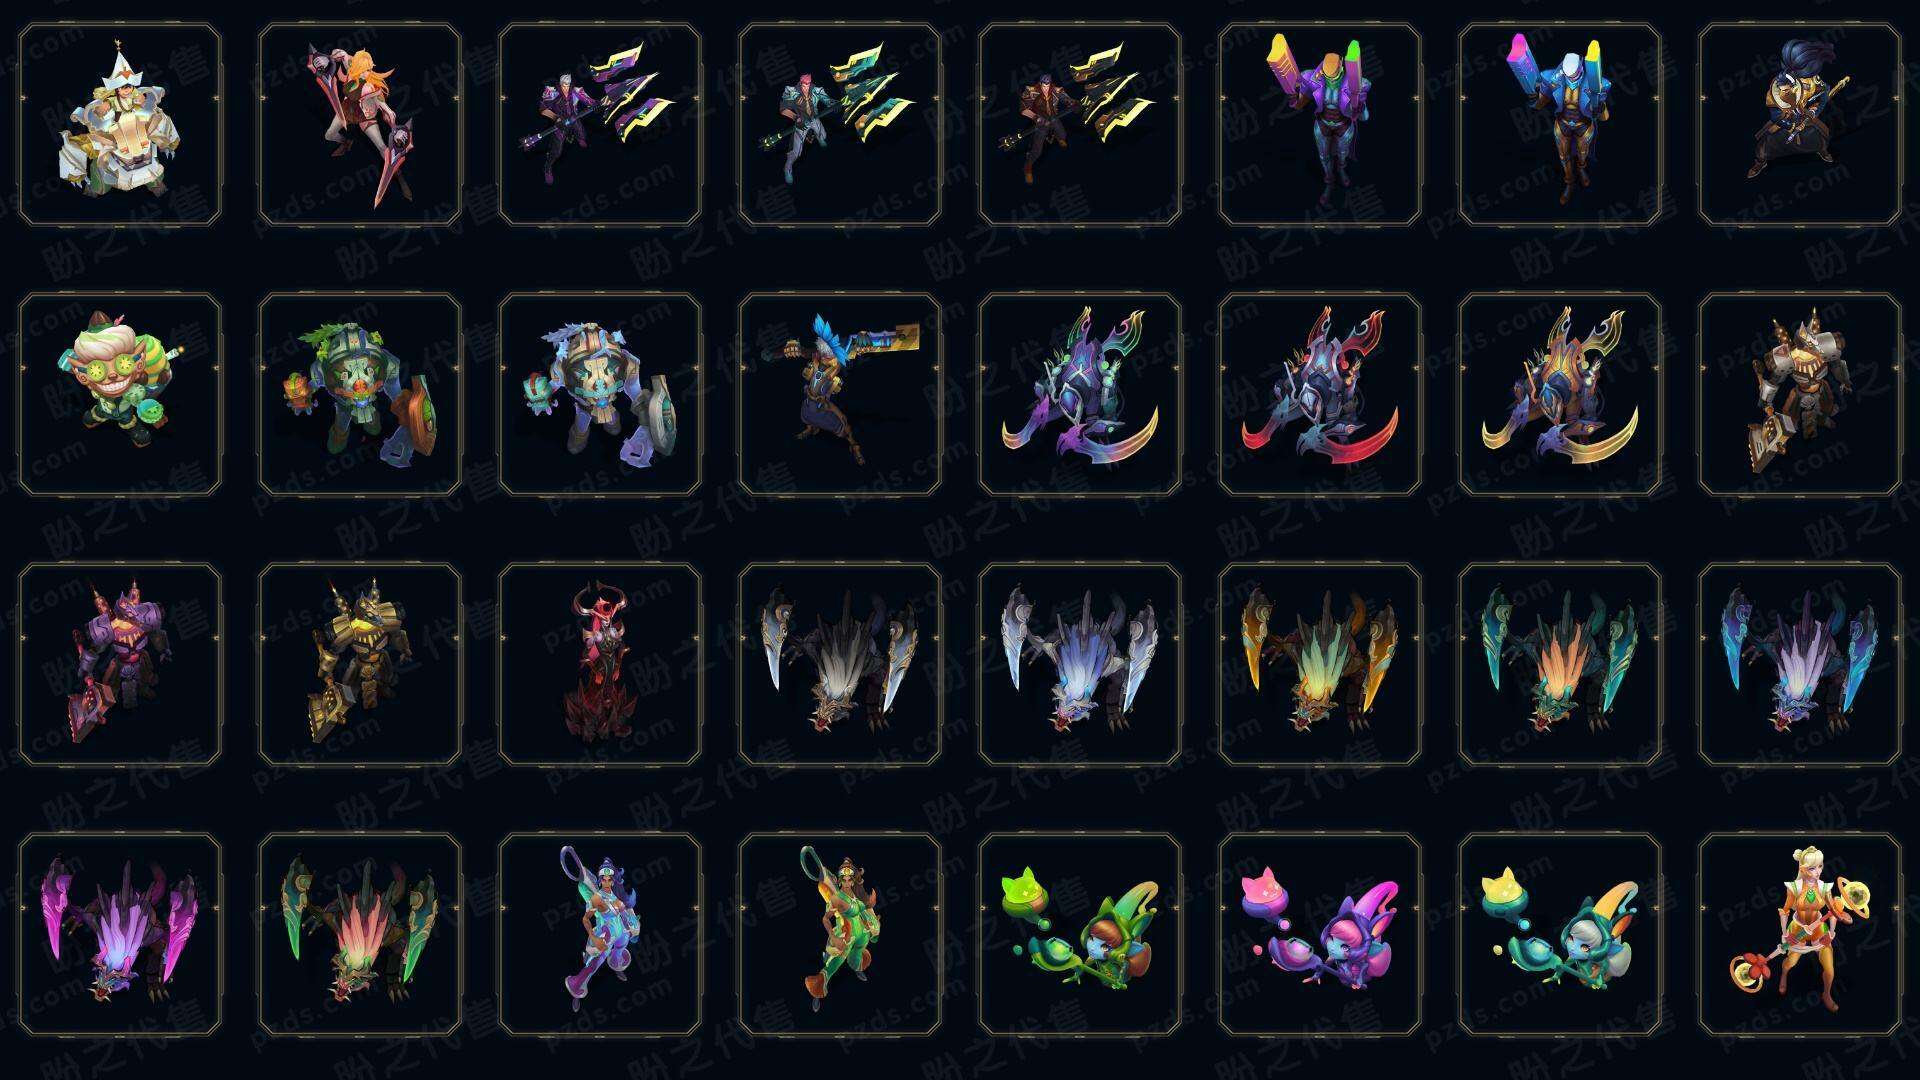
Task: Click the orange-haired dual-blade warrior skin
Action: tap(360, 124)
